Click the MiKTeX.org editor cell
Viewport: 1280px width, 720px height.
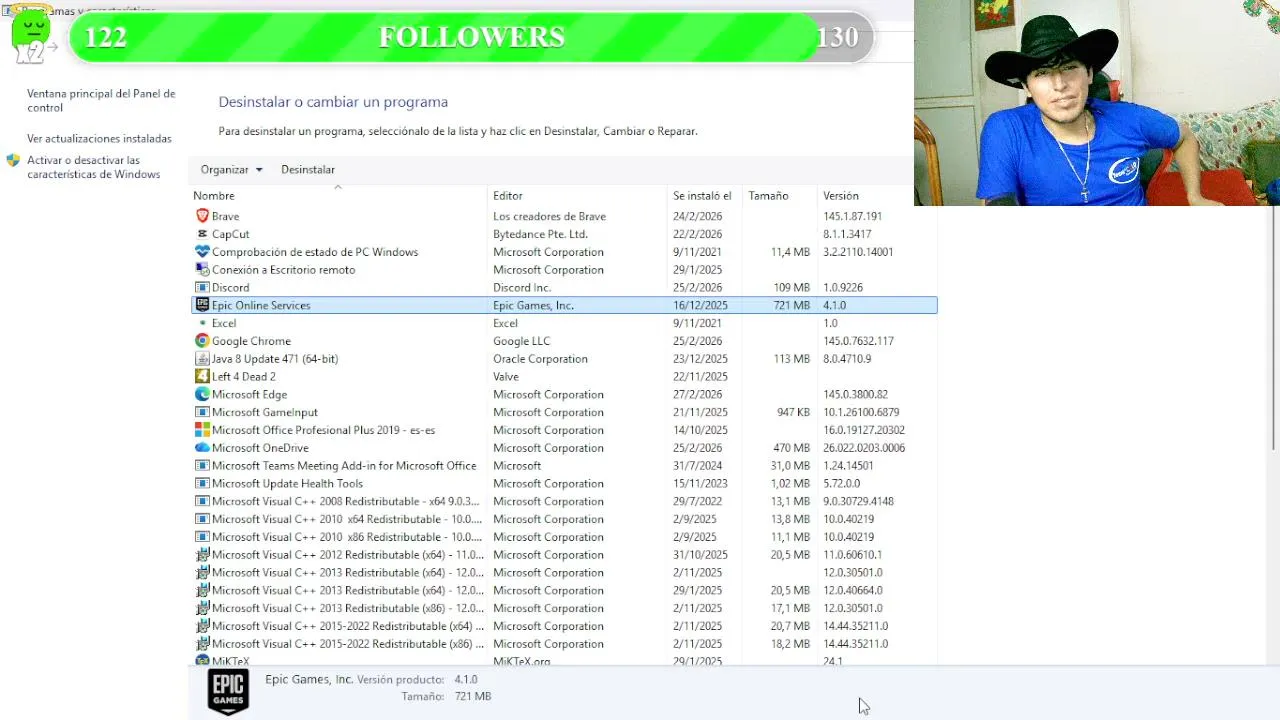click(x=521, y=661)
